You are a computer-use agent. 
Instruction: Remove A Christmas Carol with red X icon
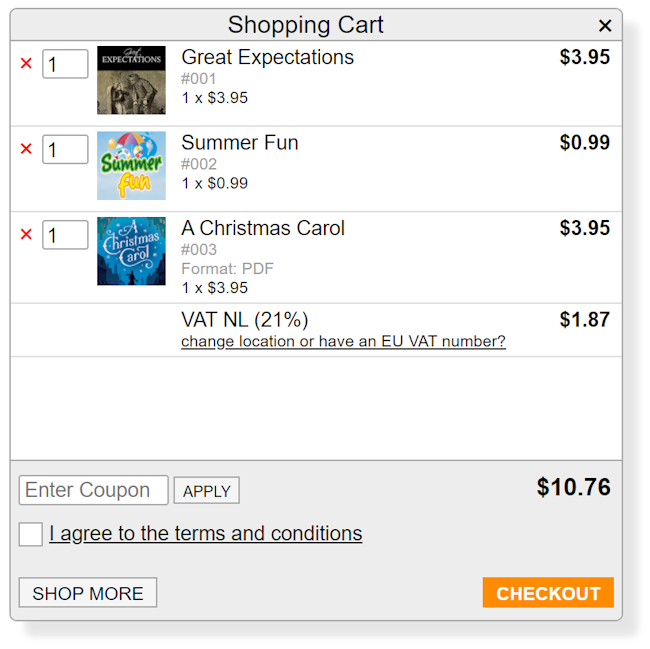point(26,235)
